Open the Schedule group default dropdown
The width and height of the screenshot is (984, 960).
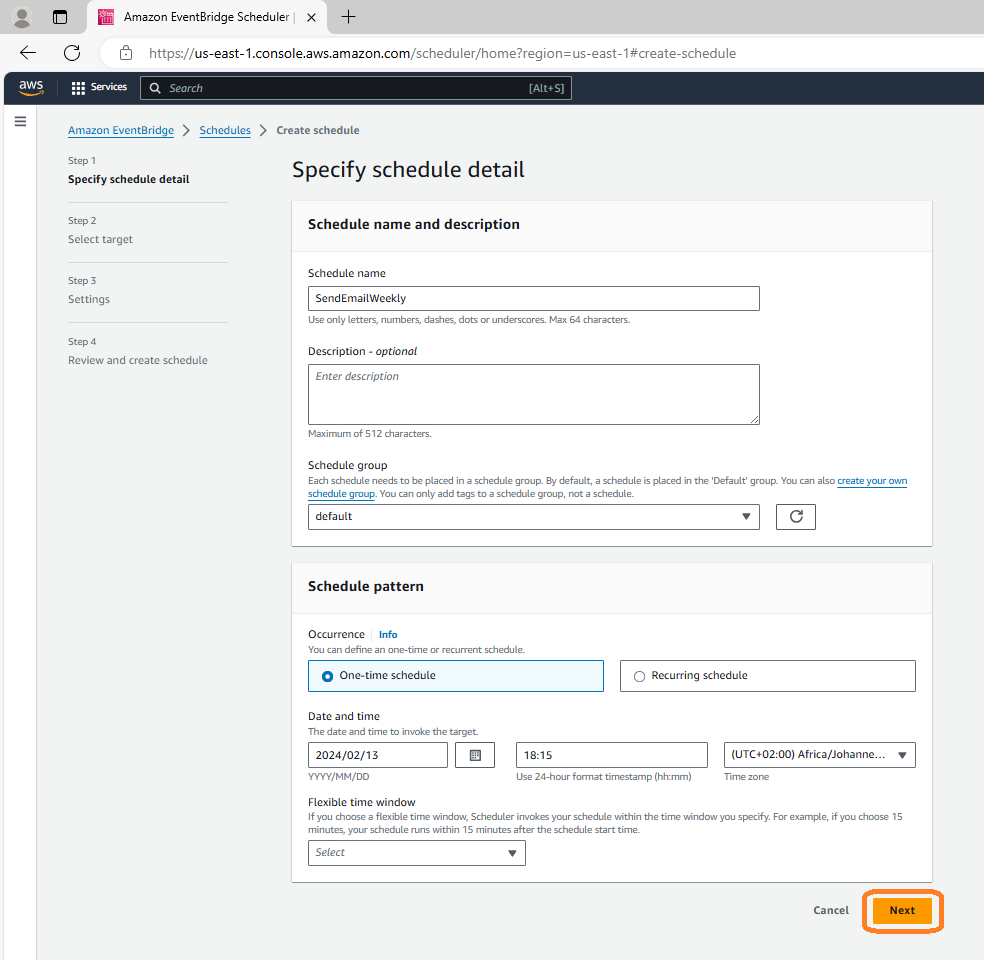tap(533, 517)
